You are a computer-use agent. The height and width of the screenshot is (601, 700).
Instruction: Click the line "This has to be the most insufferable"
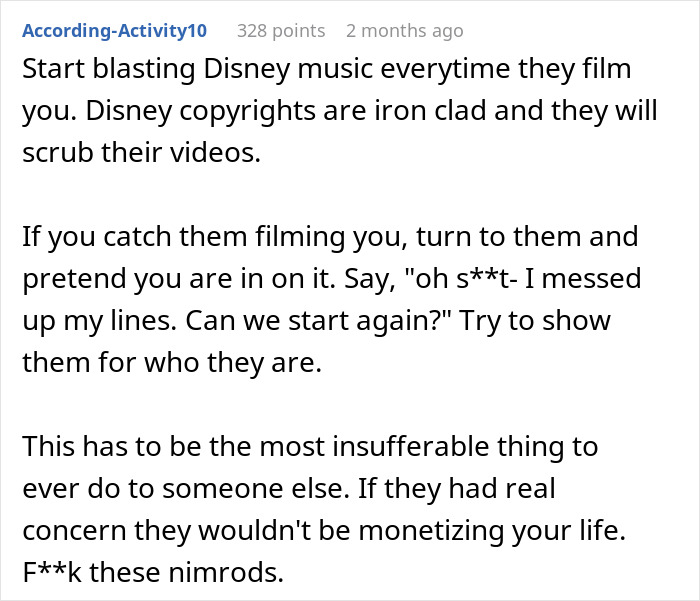310,447
